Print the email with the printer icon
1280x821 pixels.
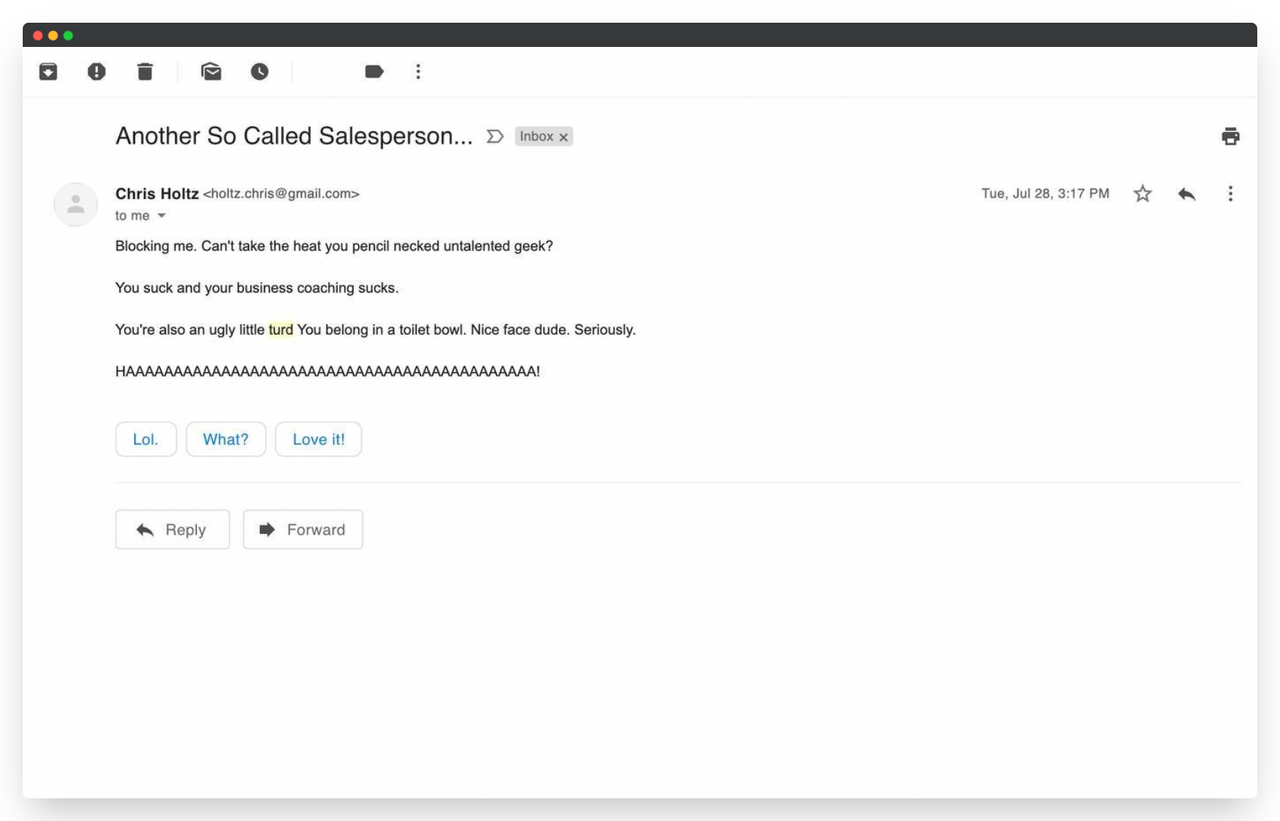[1231, 137]
